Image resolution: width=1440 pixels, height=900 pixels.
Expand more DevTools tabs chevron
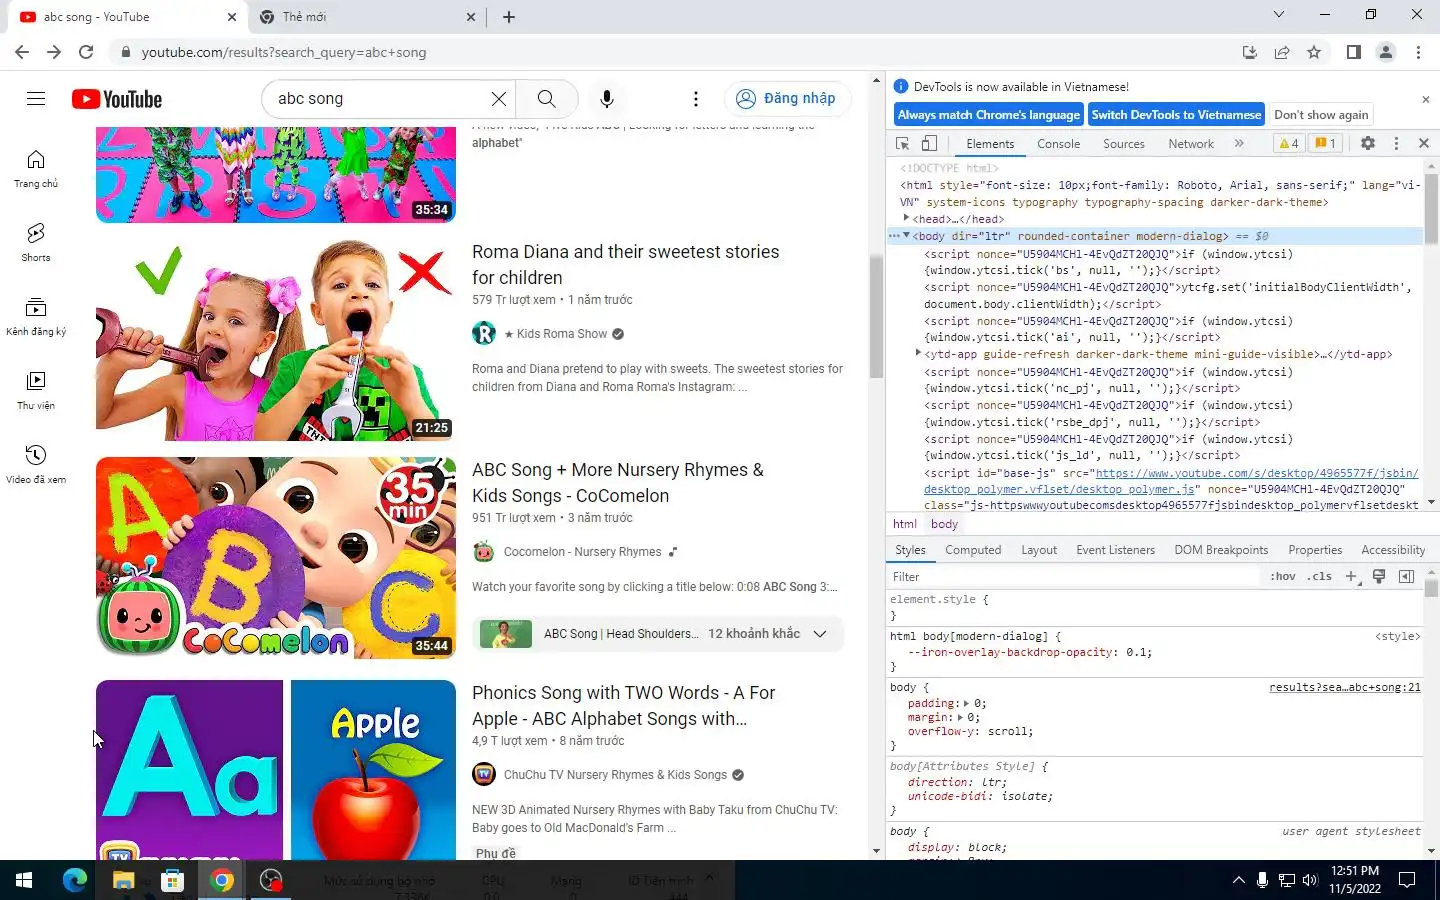click(x=1239, y=143)
